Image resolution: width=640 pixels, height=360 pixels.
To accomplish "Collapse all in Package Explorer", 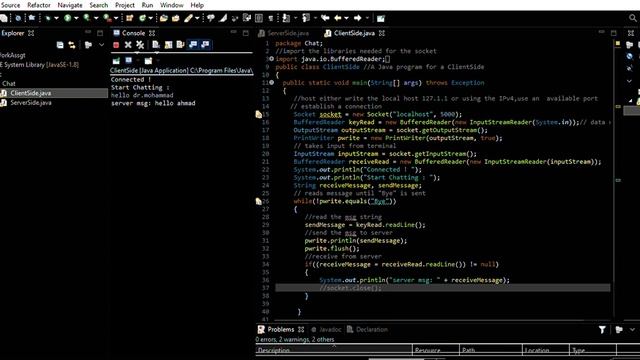I will (x=60, y=45).
